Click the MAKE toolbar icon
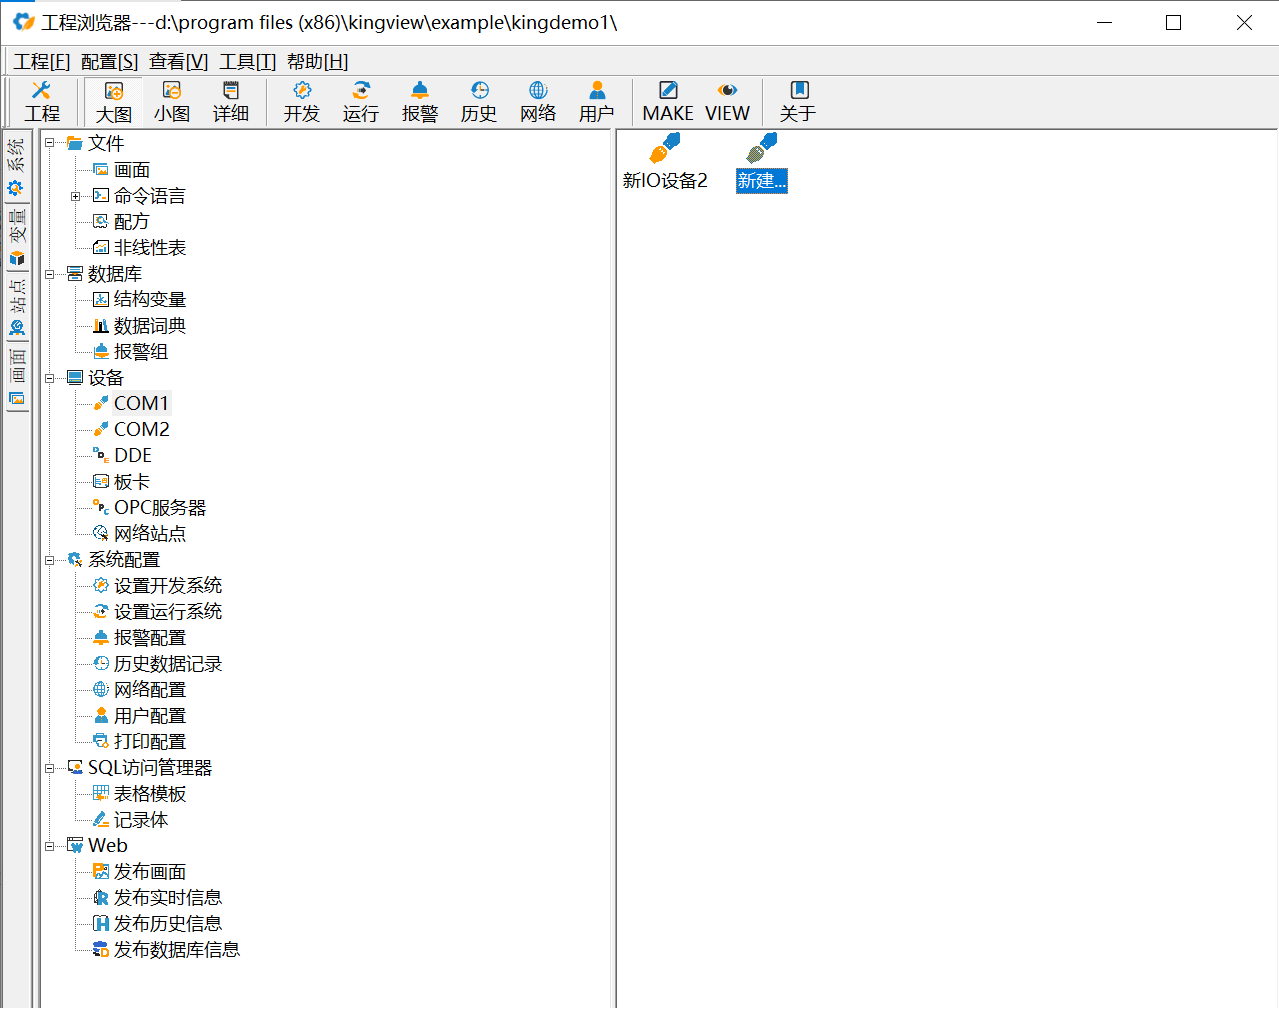The image size is (1279, 1010). [668, 102]
